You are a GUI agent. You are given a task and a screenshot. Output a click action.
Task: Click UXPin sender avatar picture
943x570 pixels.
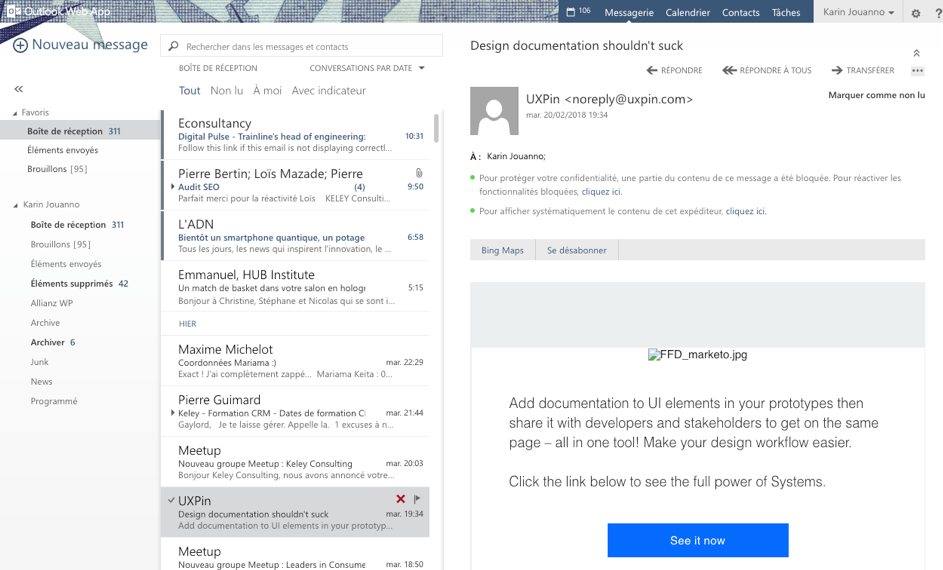[494, 111]
